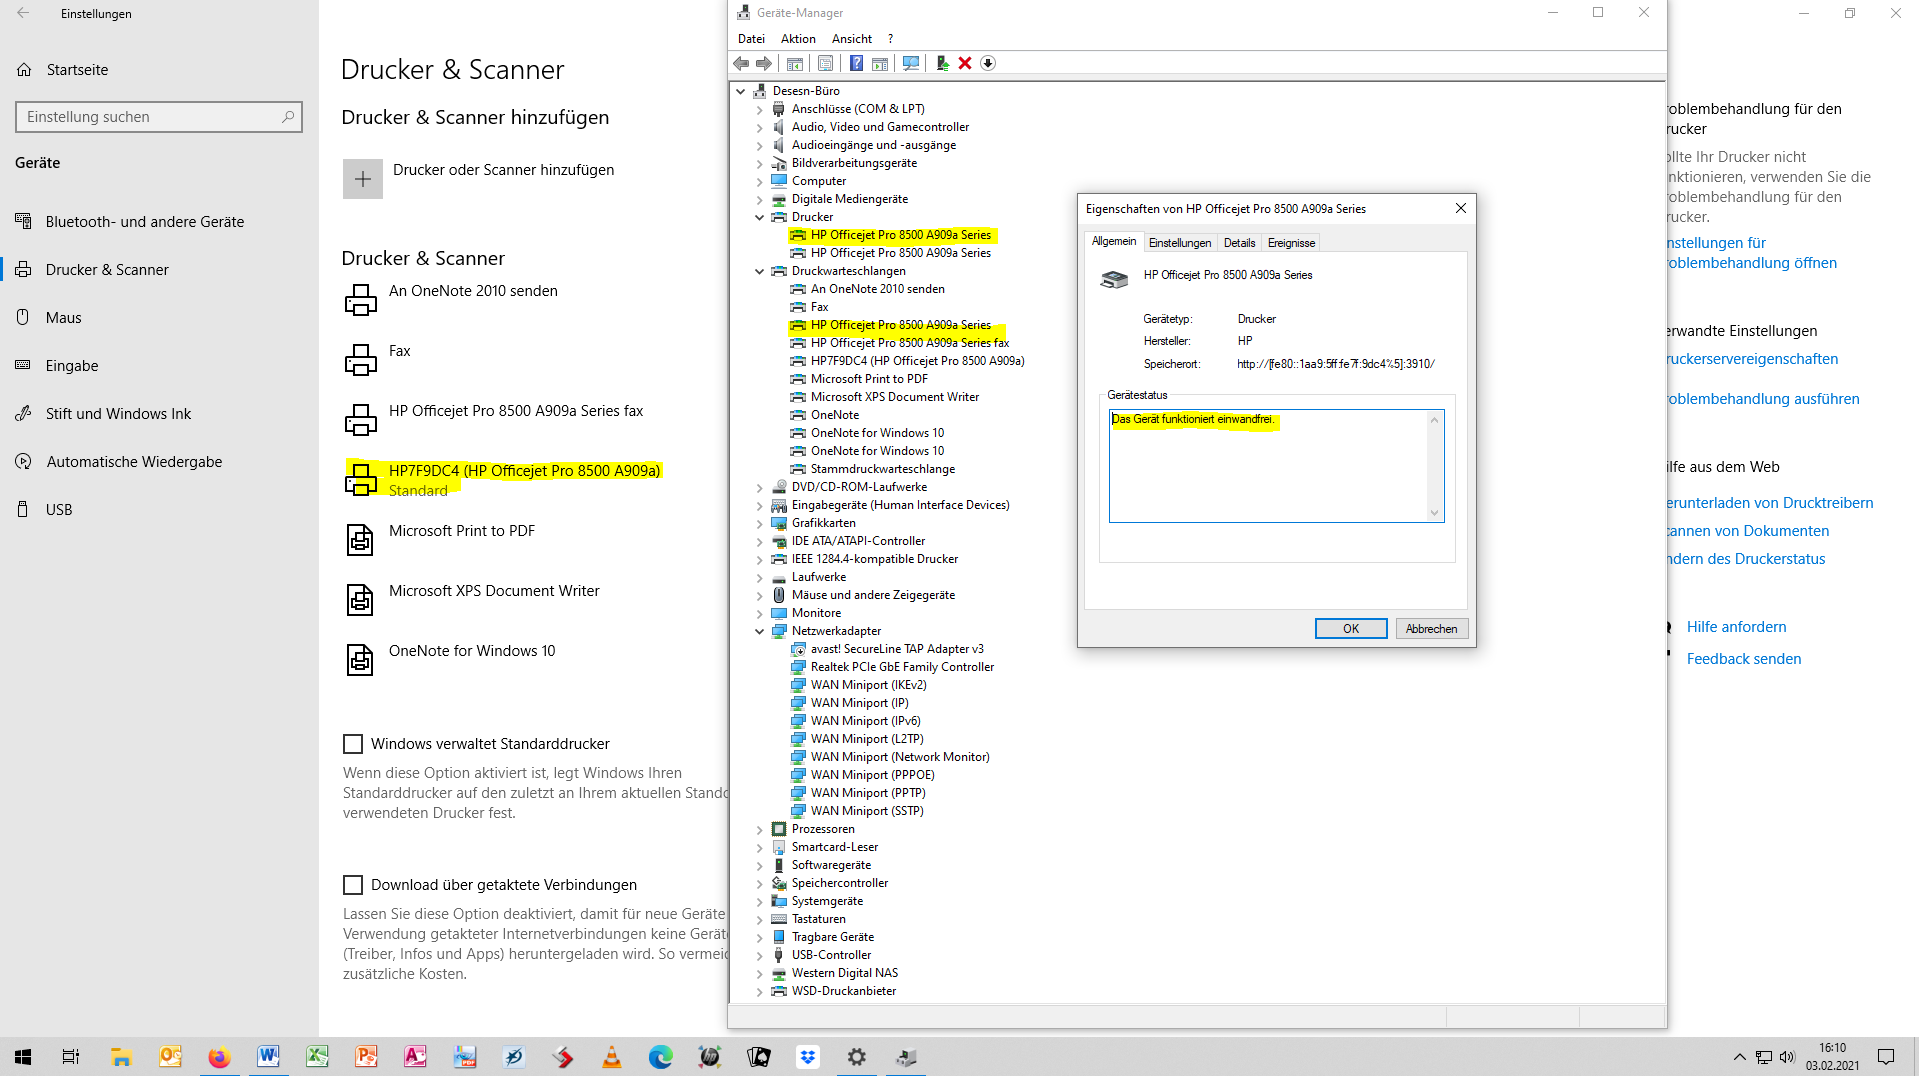Click the blue Help question mark icon

click(856, 63)
